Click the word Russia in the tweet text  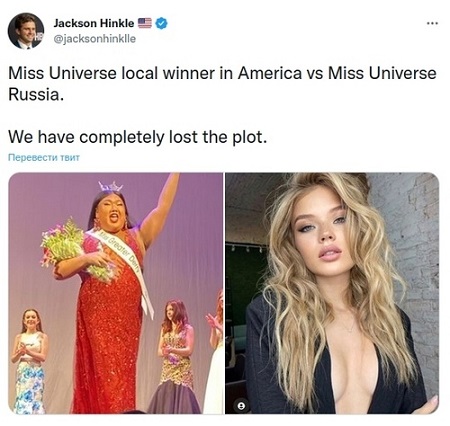coord(33,94)
